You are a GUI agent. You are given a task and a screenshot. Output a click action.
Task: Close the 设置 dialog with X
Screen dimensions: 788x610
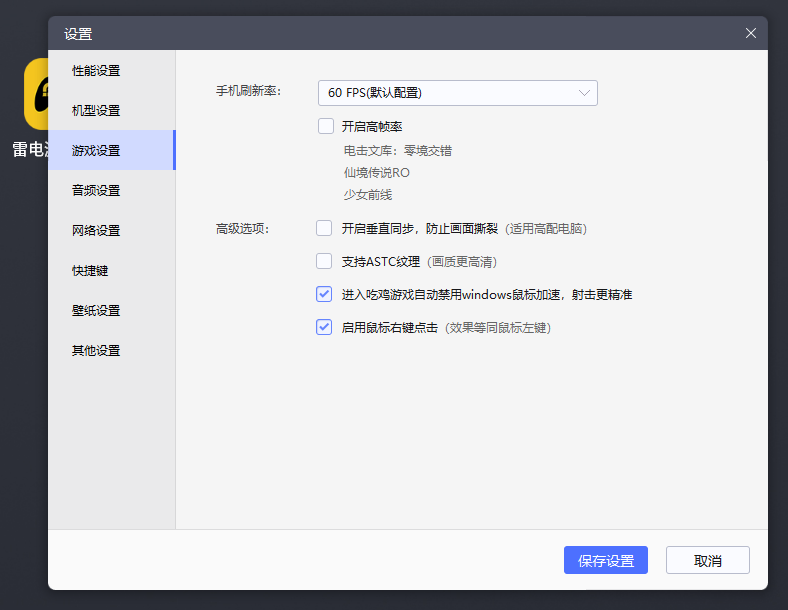750,33
